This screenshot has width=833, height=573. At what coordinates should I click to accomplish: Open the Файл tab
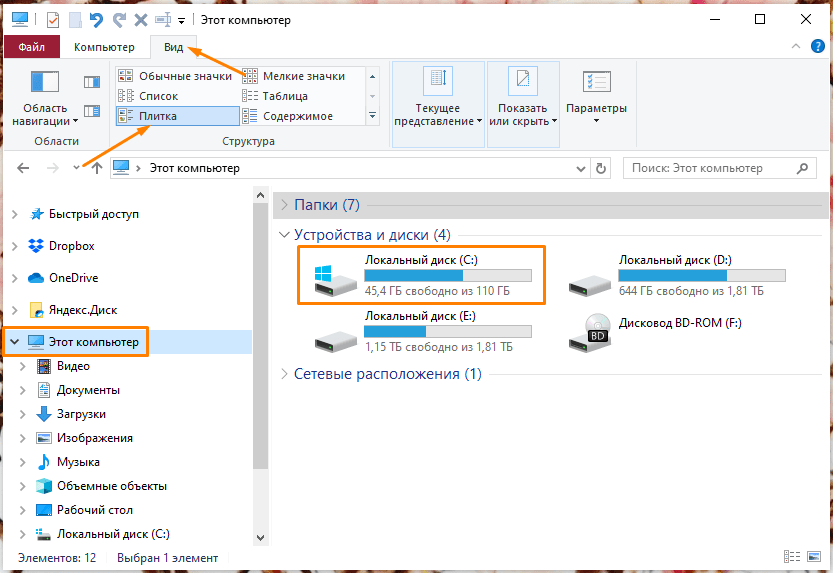point(31,47)
